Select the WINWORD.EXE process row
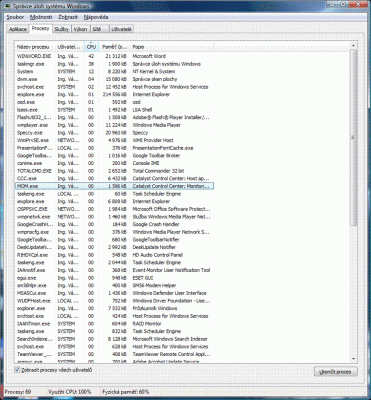371x400 pixels. click(114, 56)
